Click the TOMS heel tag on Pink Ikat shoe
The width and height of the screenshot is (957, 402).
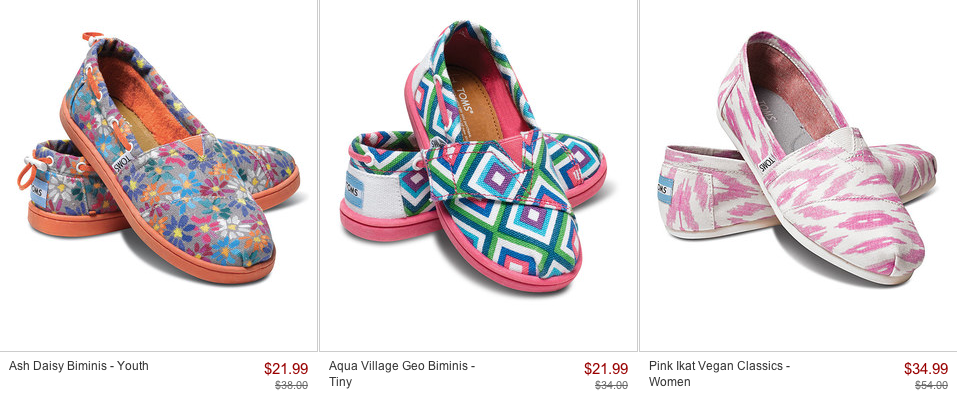tap(666, 187)
